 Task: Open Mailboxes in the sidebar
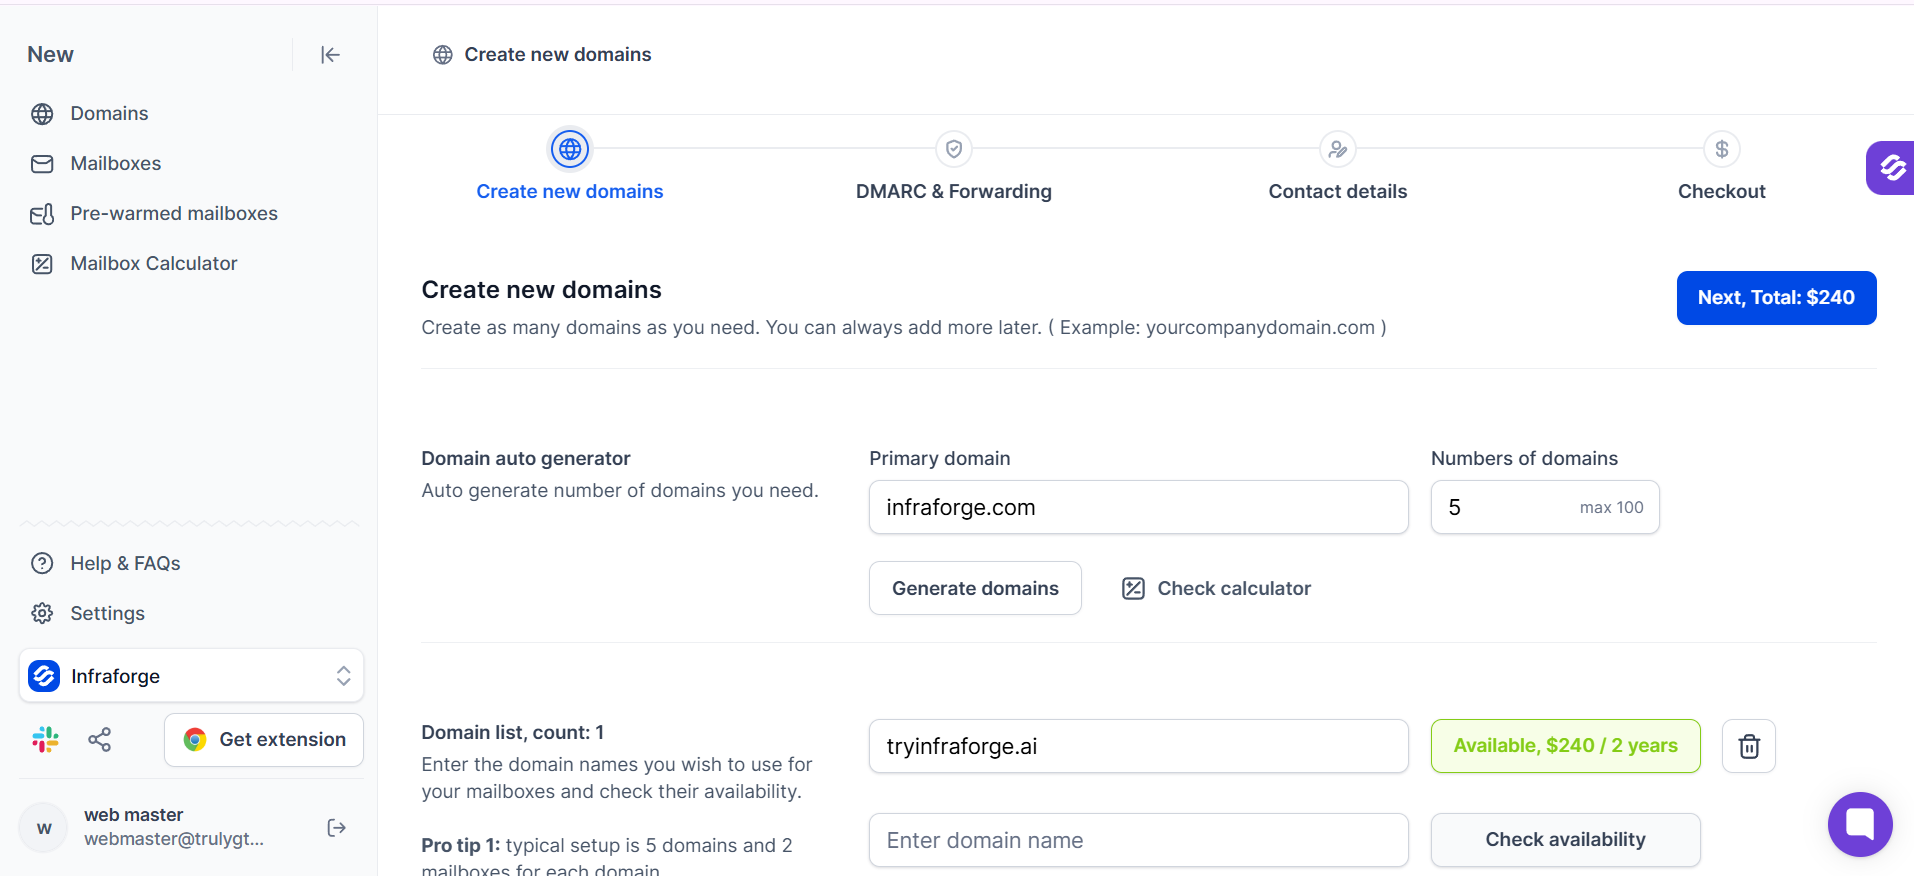pos(116,164)
